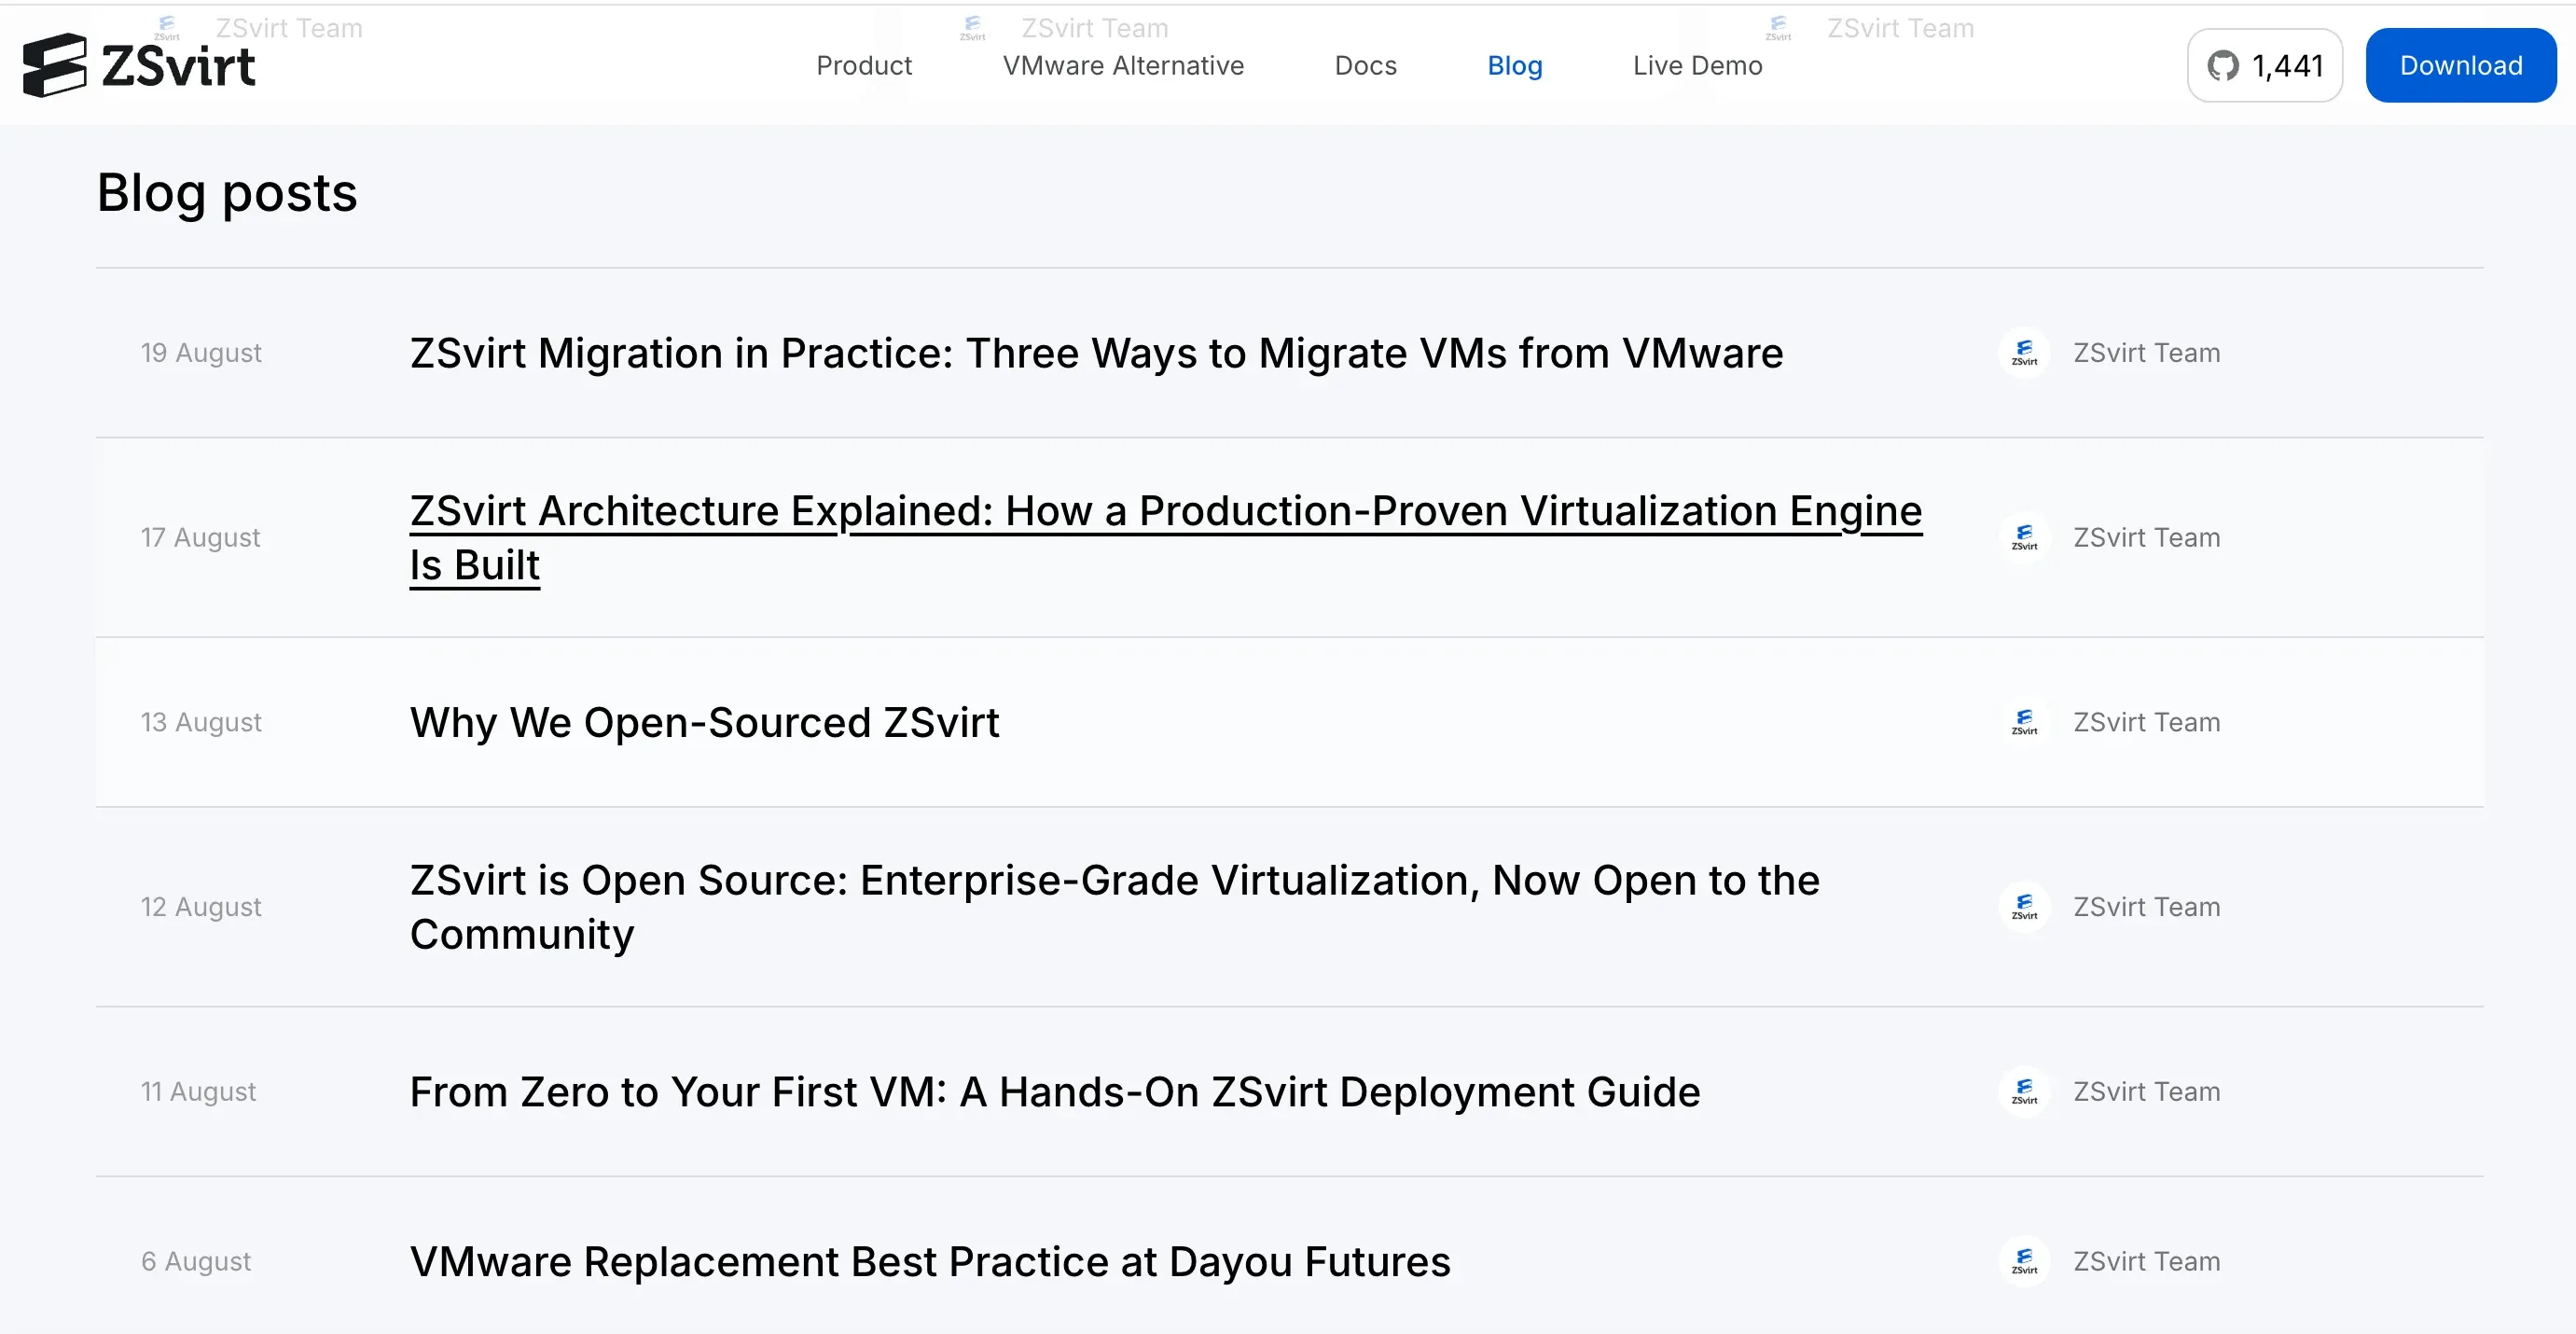
Task: Open the ZSvirt Architecture Explained post
Action: (x=1166, y=538)
